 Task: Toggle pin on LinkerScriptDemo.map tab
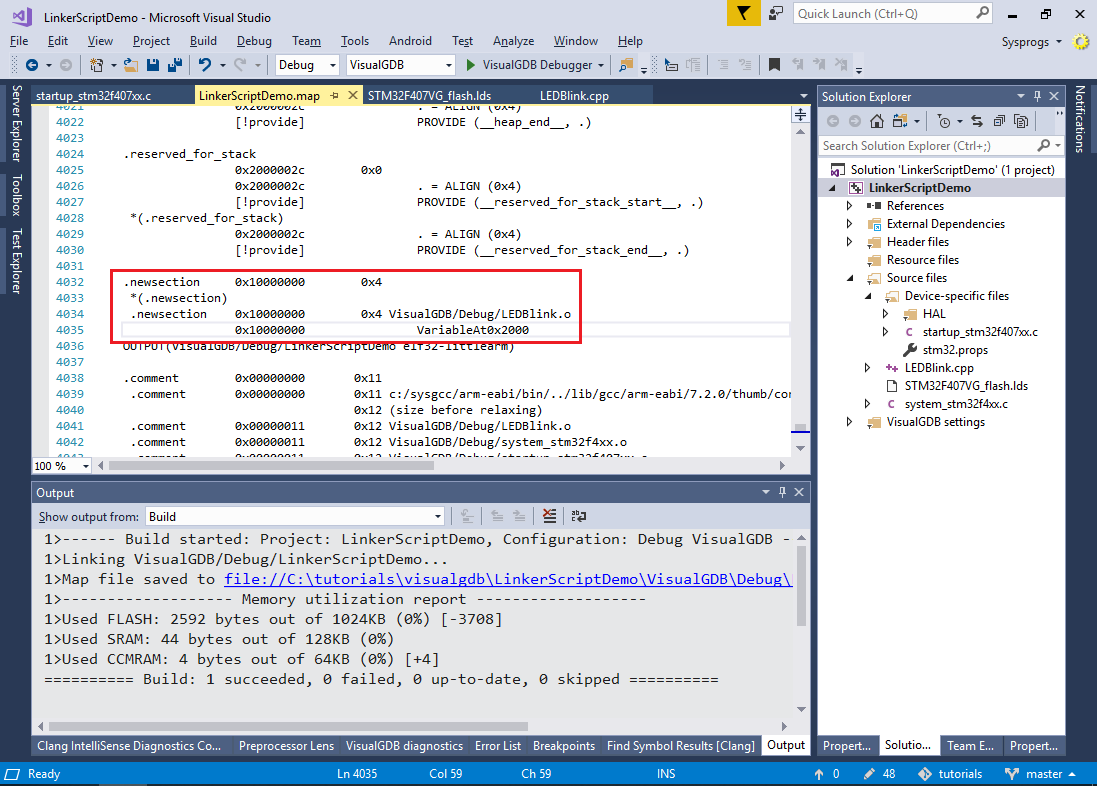point(335,96)
